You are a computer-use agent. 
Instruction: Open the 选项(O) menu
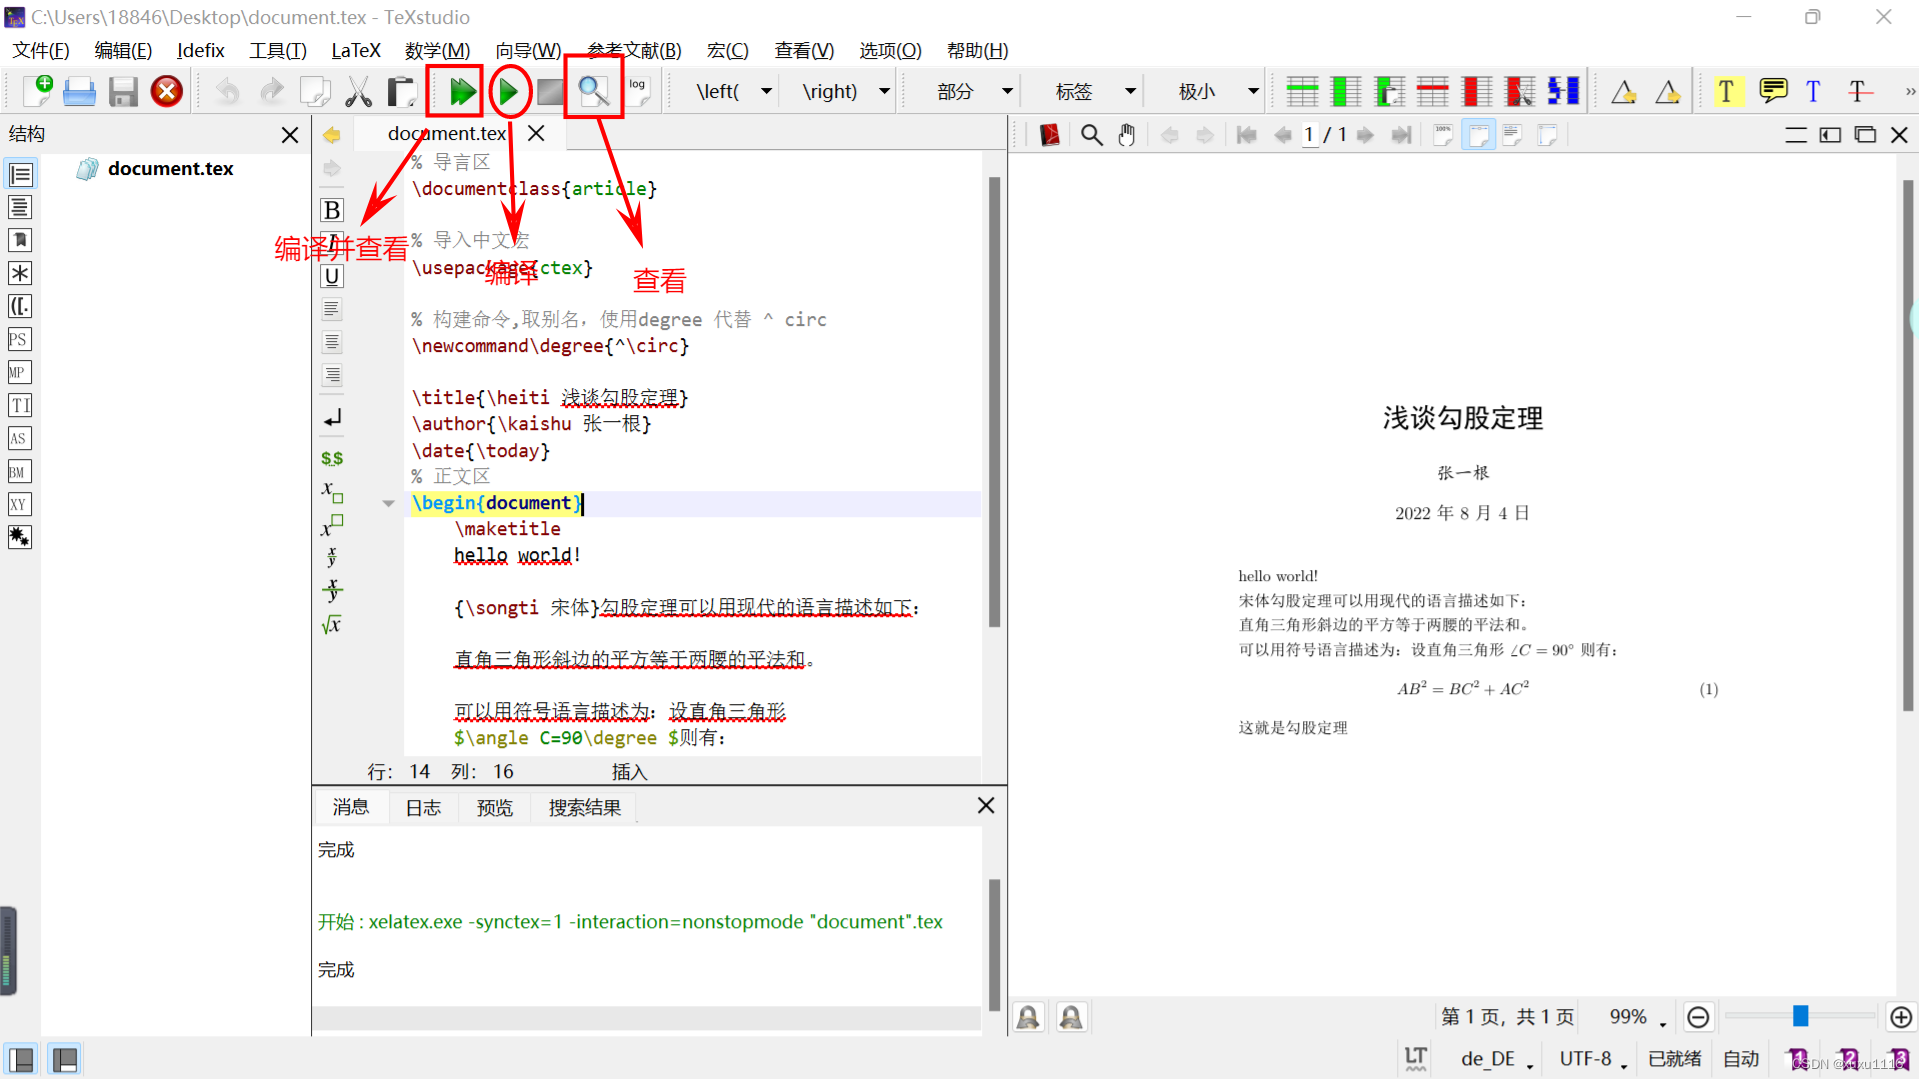tap(890, 50)
